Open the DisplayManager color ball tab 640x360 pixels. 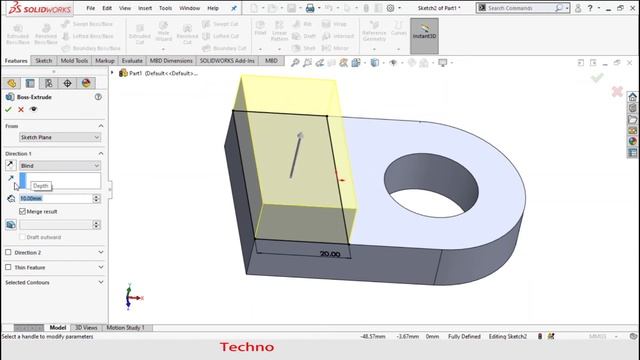[x=86, y=83]
